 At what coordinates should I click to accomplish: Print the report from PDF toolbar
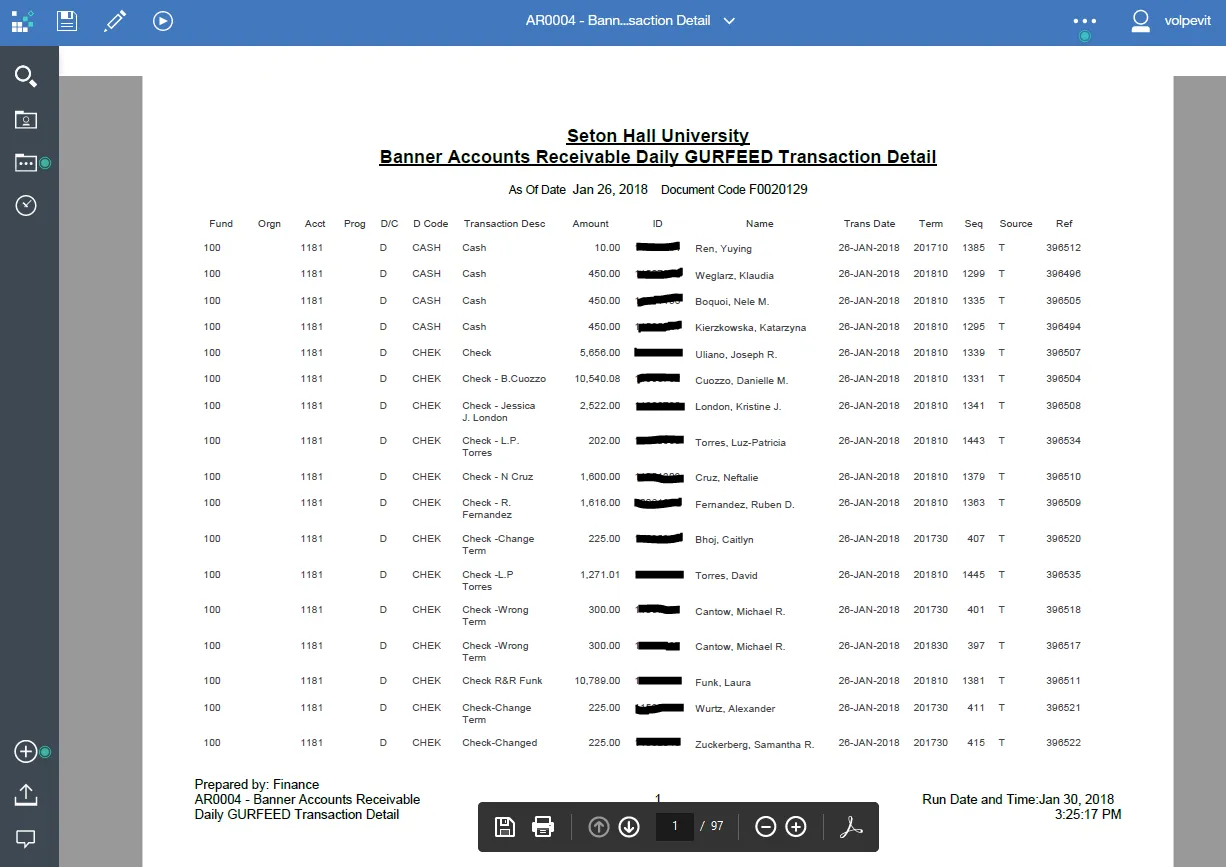pos(543,827)
